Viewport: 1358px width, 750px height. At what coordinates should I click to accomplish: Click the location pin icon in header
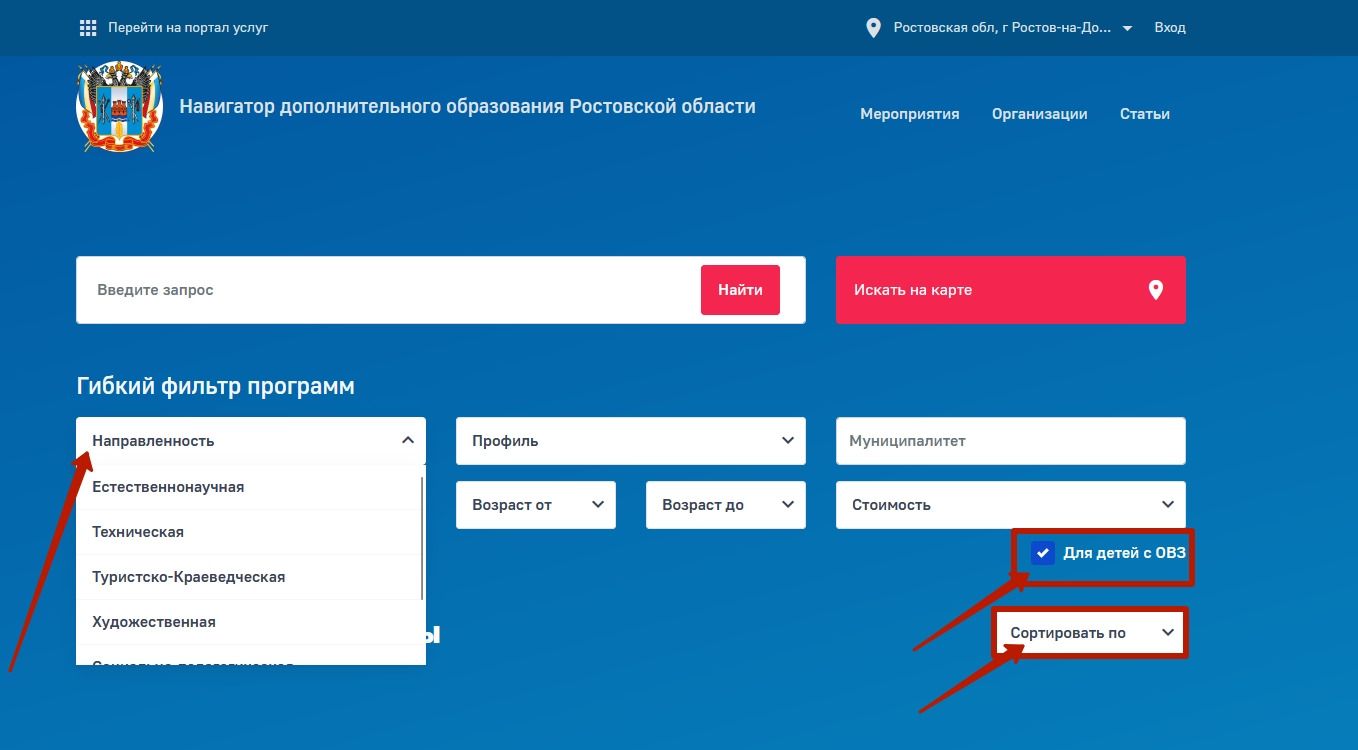pyautogui.click(x=873, y=28)
